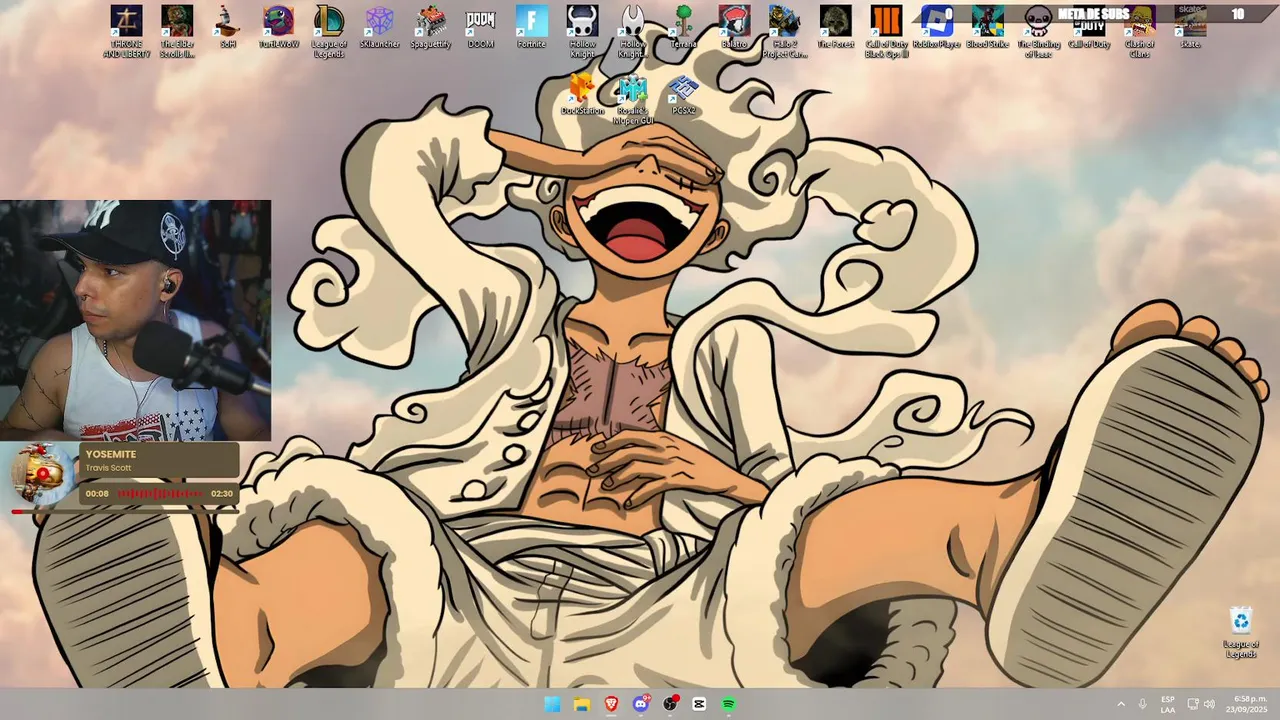Open the TurtleWoW shortcut
The width and height of the screenshot is (1280, 720).
click(x=279, y=27)
